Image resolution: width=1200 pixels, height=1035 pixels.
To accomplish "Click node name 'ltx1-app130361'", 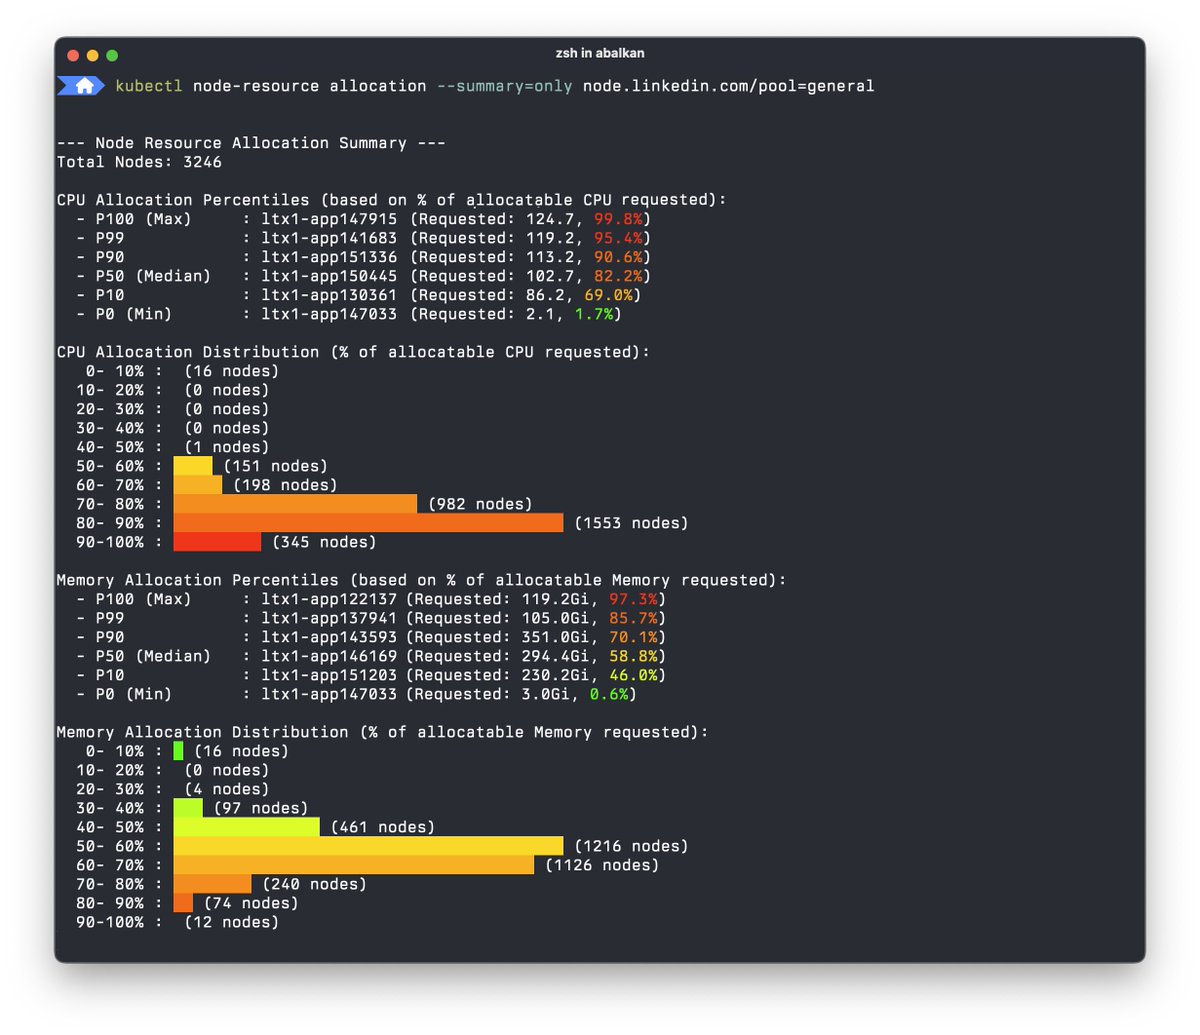I will pyautogui.click(x=329, y=295).
